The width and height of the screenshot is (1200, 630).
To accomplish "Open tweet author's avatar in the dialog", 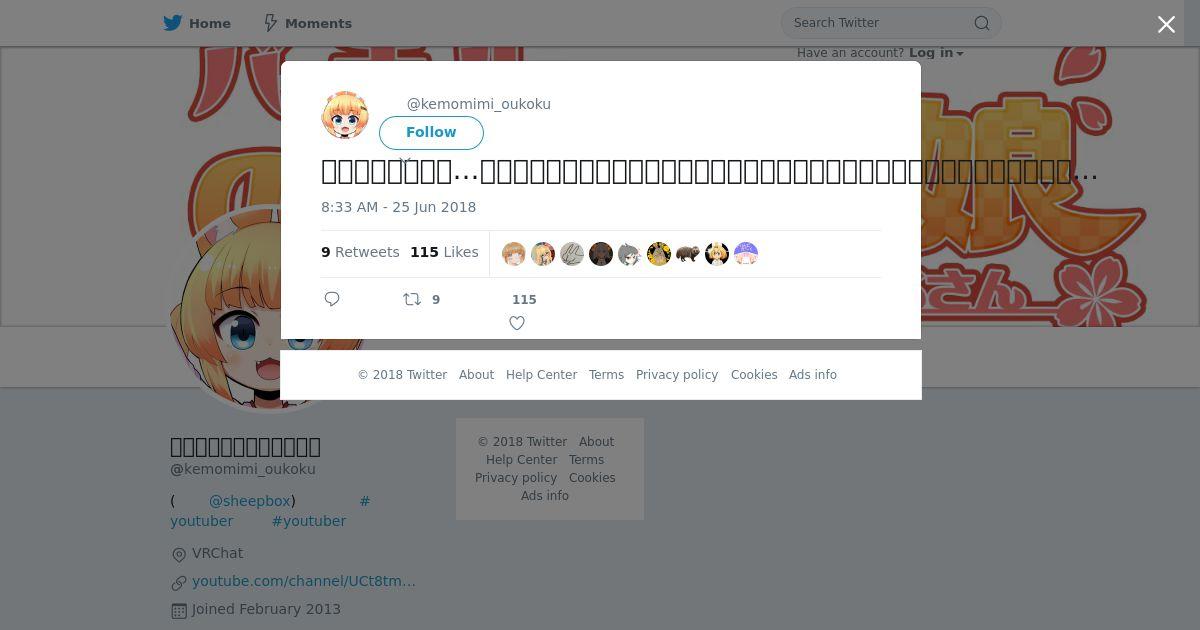I will tap(345, 115).
